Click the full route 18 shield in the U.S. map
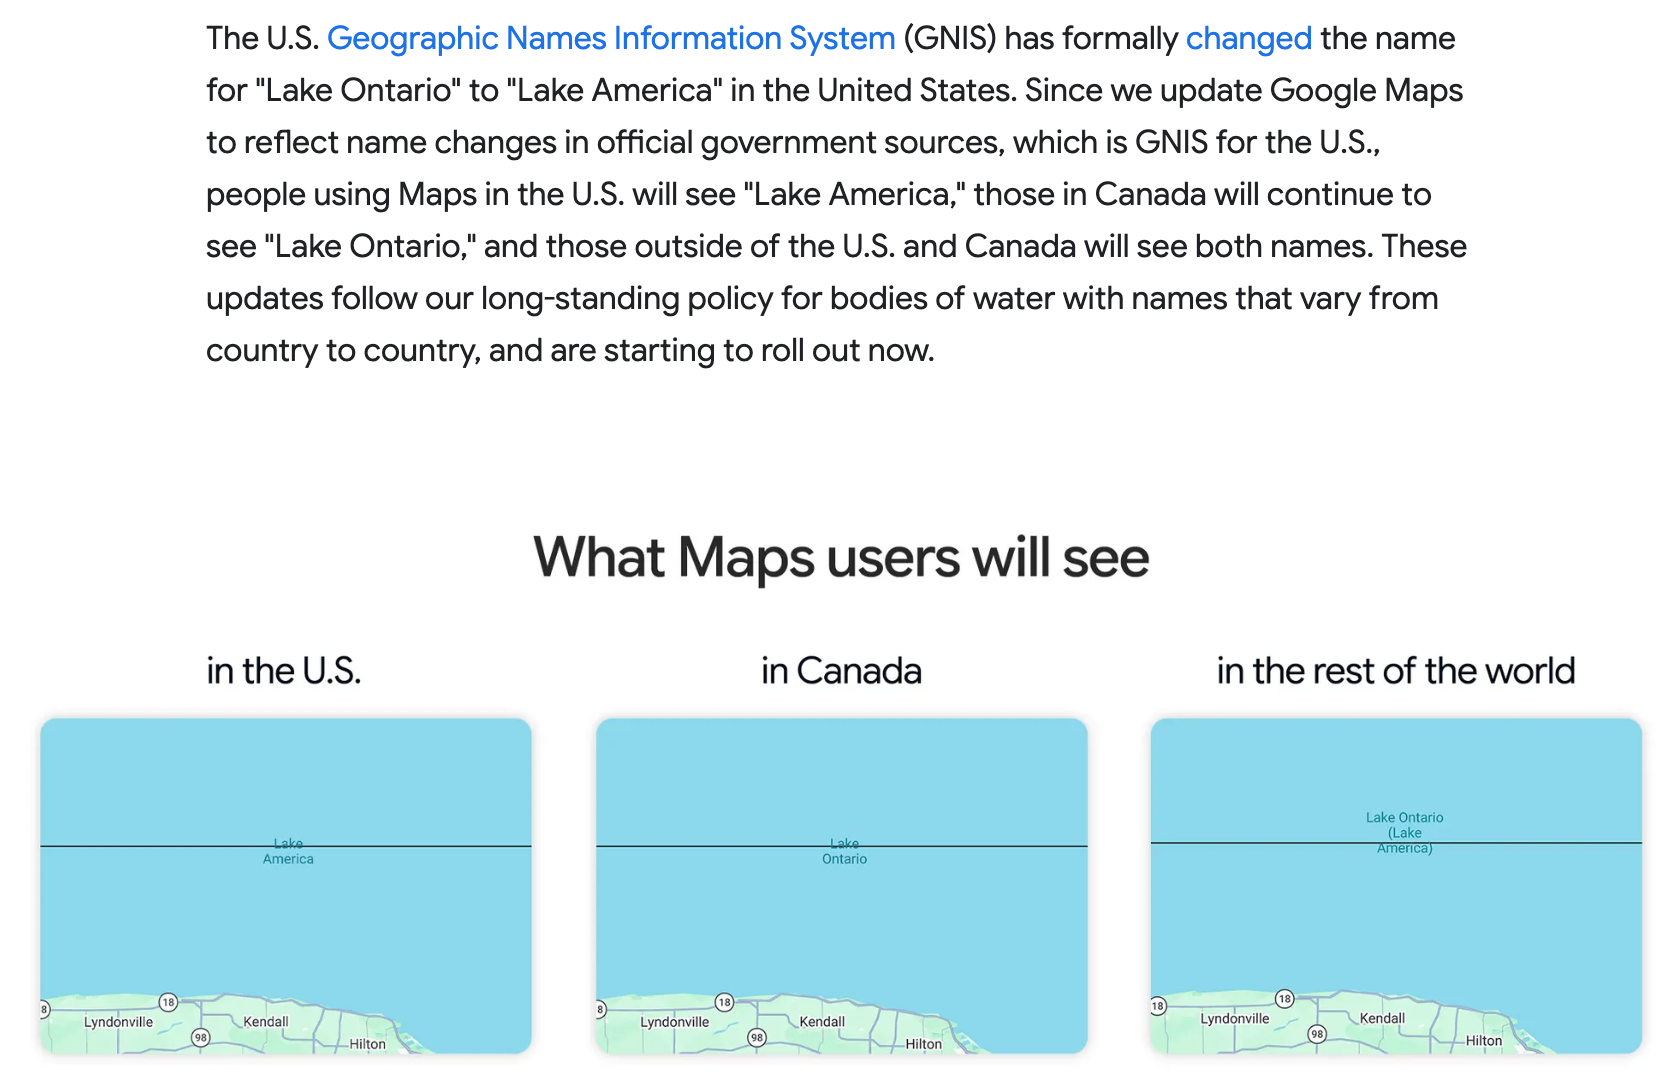1672x1078 pixels. pos(168,1002)
